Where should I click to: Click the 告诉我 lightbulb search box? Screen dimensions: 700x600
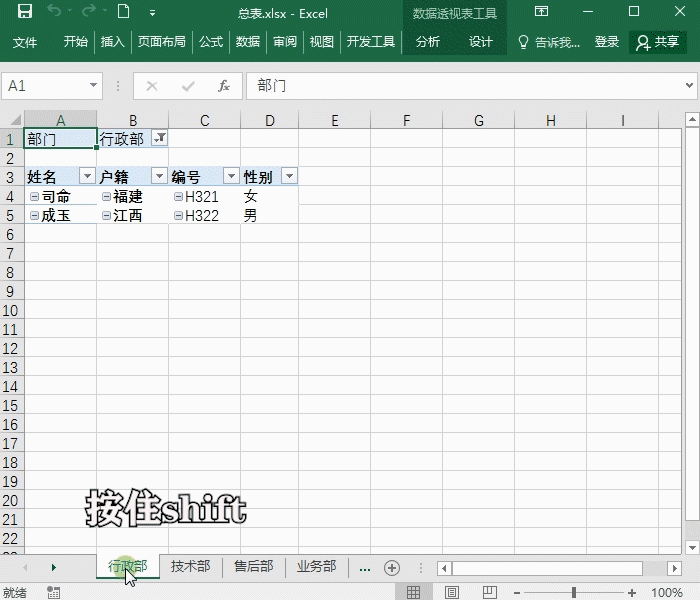[549, 42]
